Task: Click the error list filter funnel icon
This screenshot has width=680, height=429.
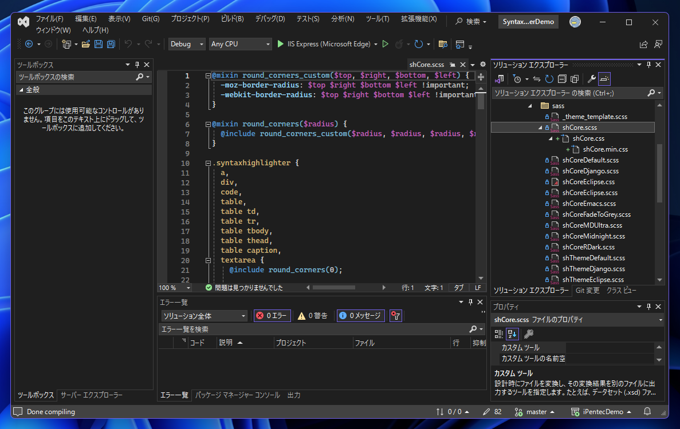Action: click(395, 316)
